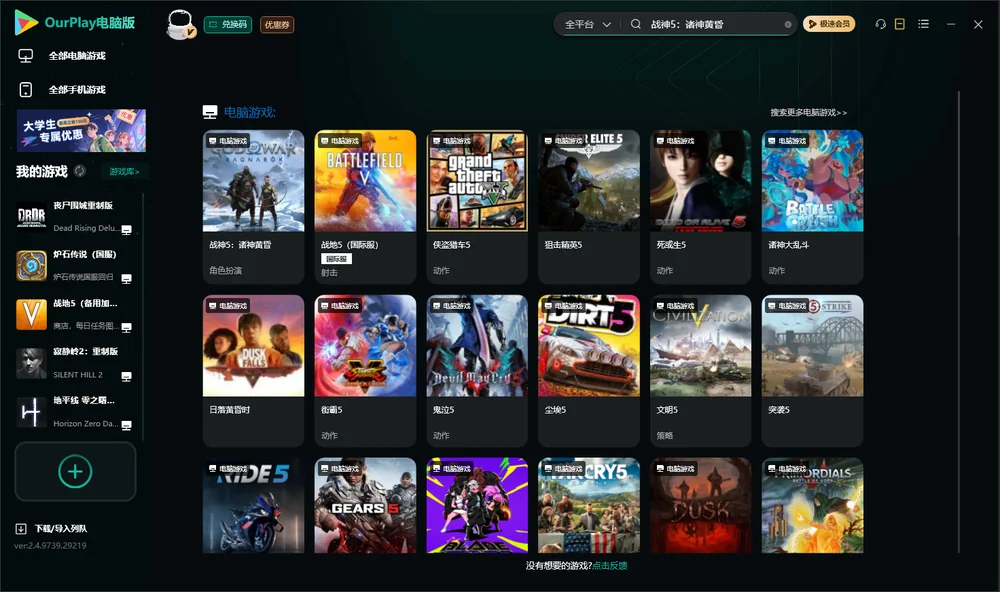Open 文明5 Civilization V card
Viewport: 1000px width, 592px height.
pos(700,371)
